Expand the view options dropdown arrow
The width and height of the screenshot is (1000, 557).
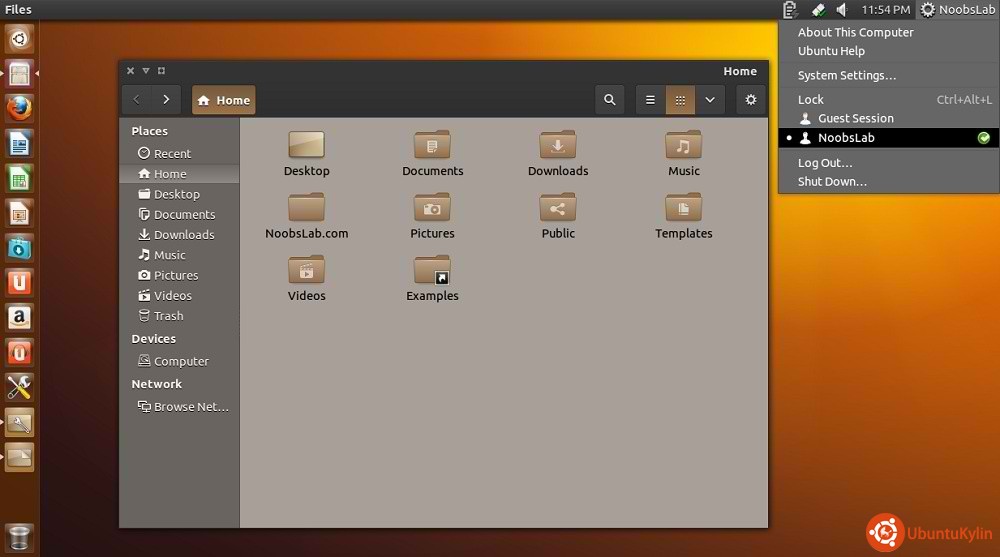pyautogui.click(x=709, y=100)
